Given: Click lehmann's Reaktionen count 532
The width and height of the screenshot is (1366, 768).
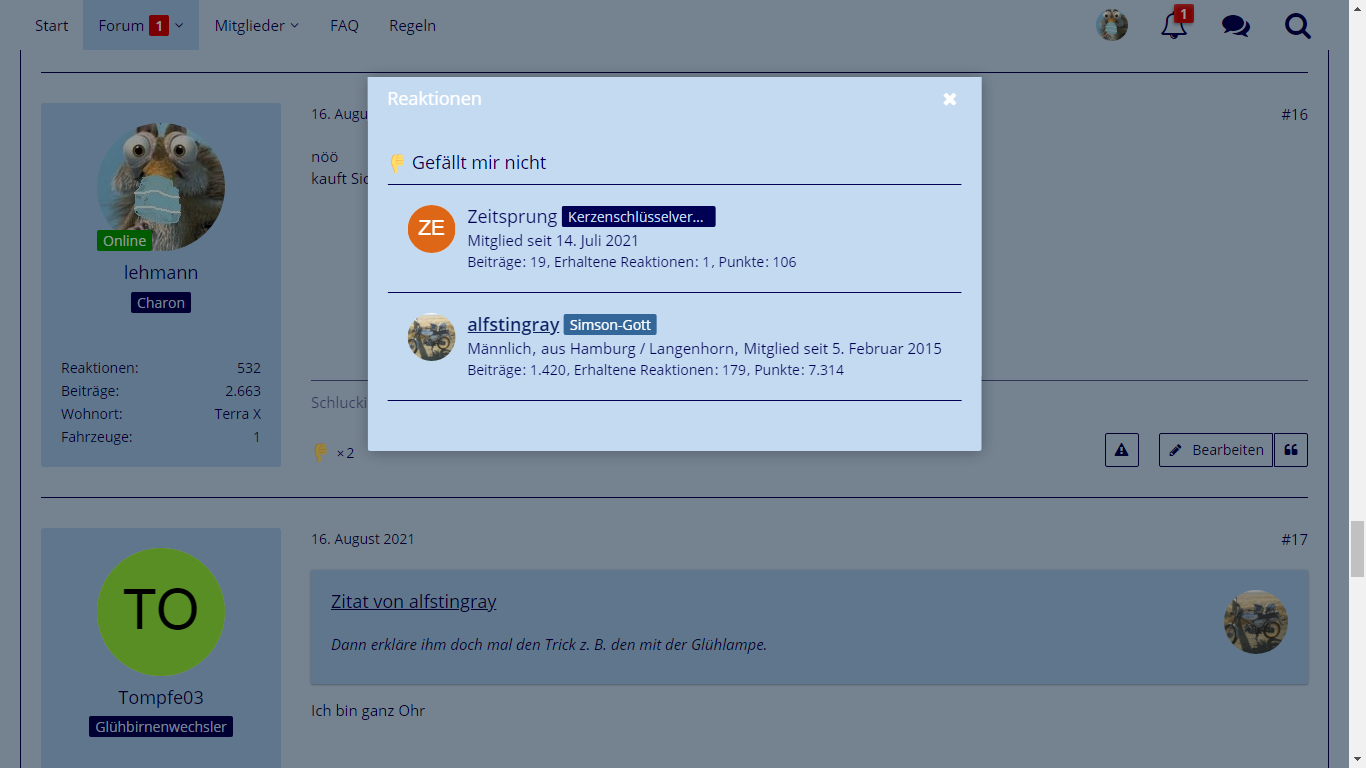Looking at the screenshot, I should pyautogui.click(x=249, y=368).
